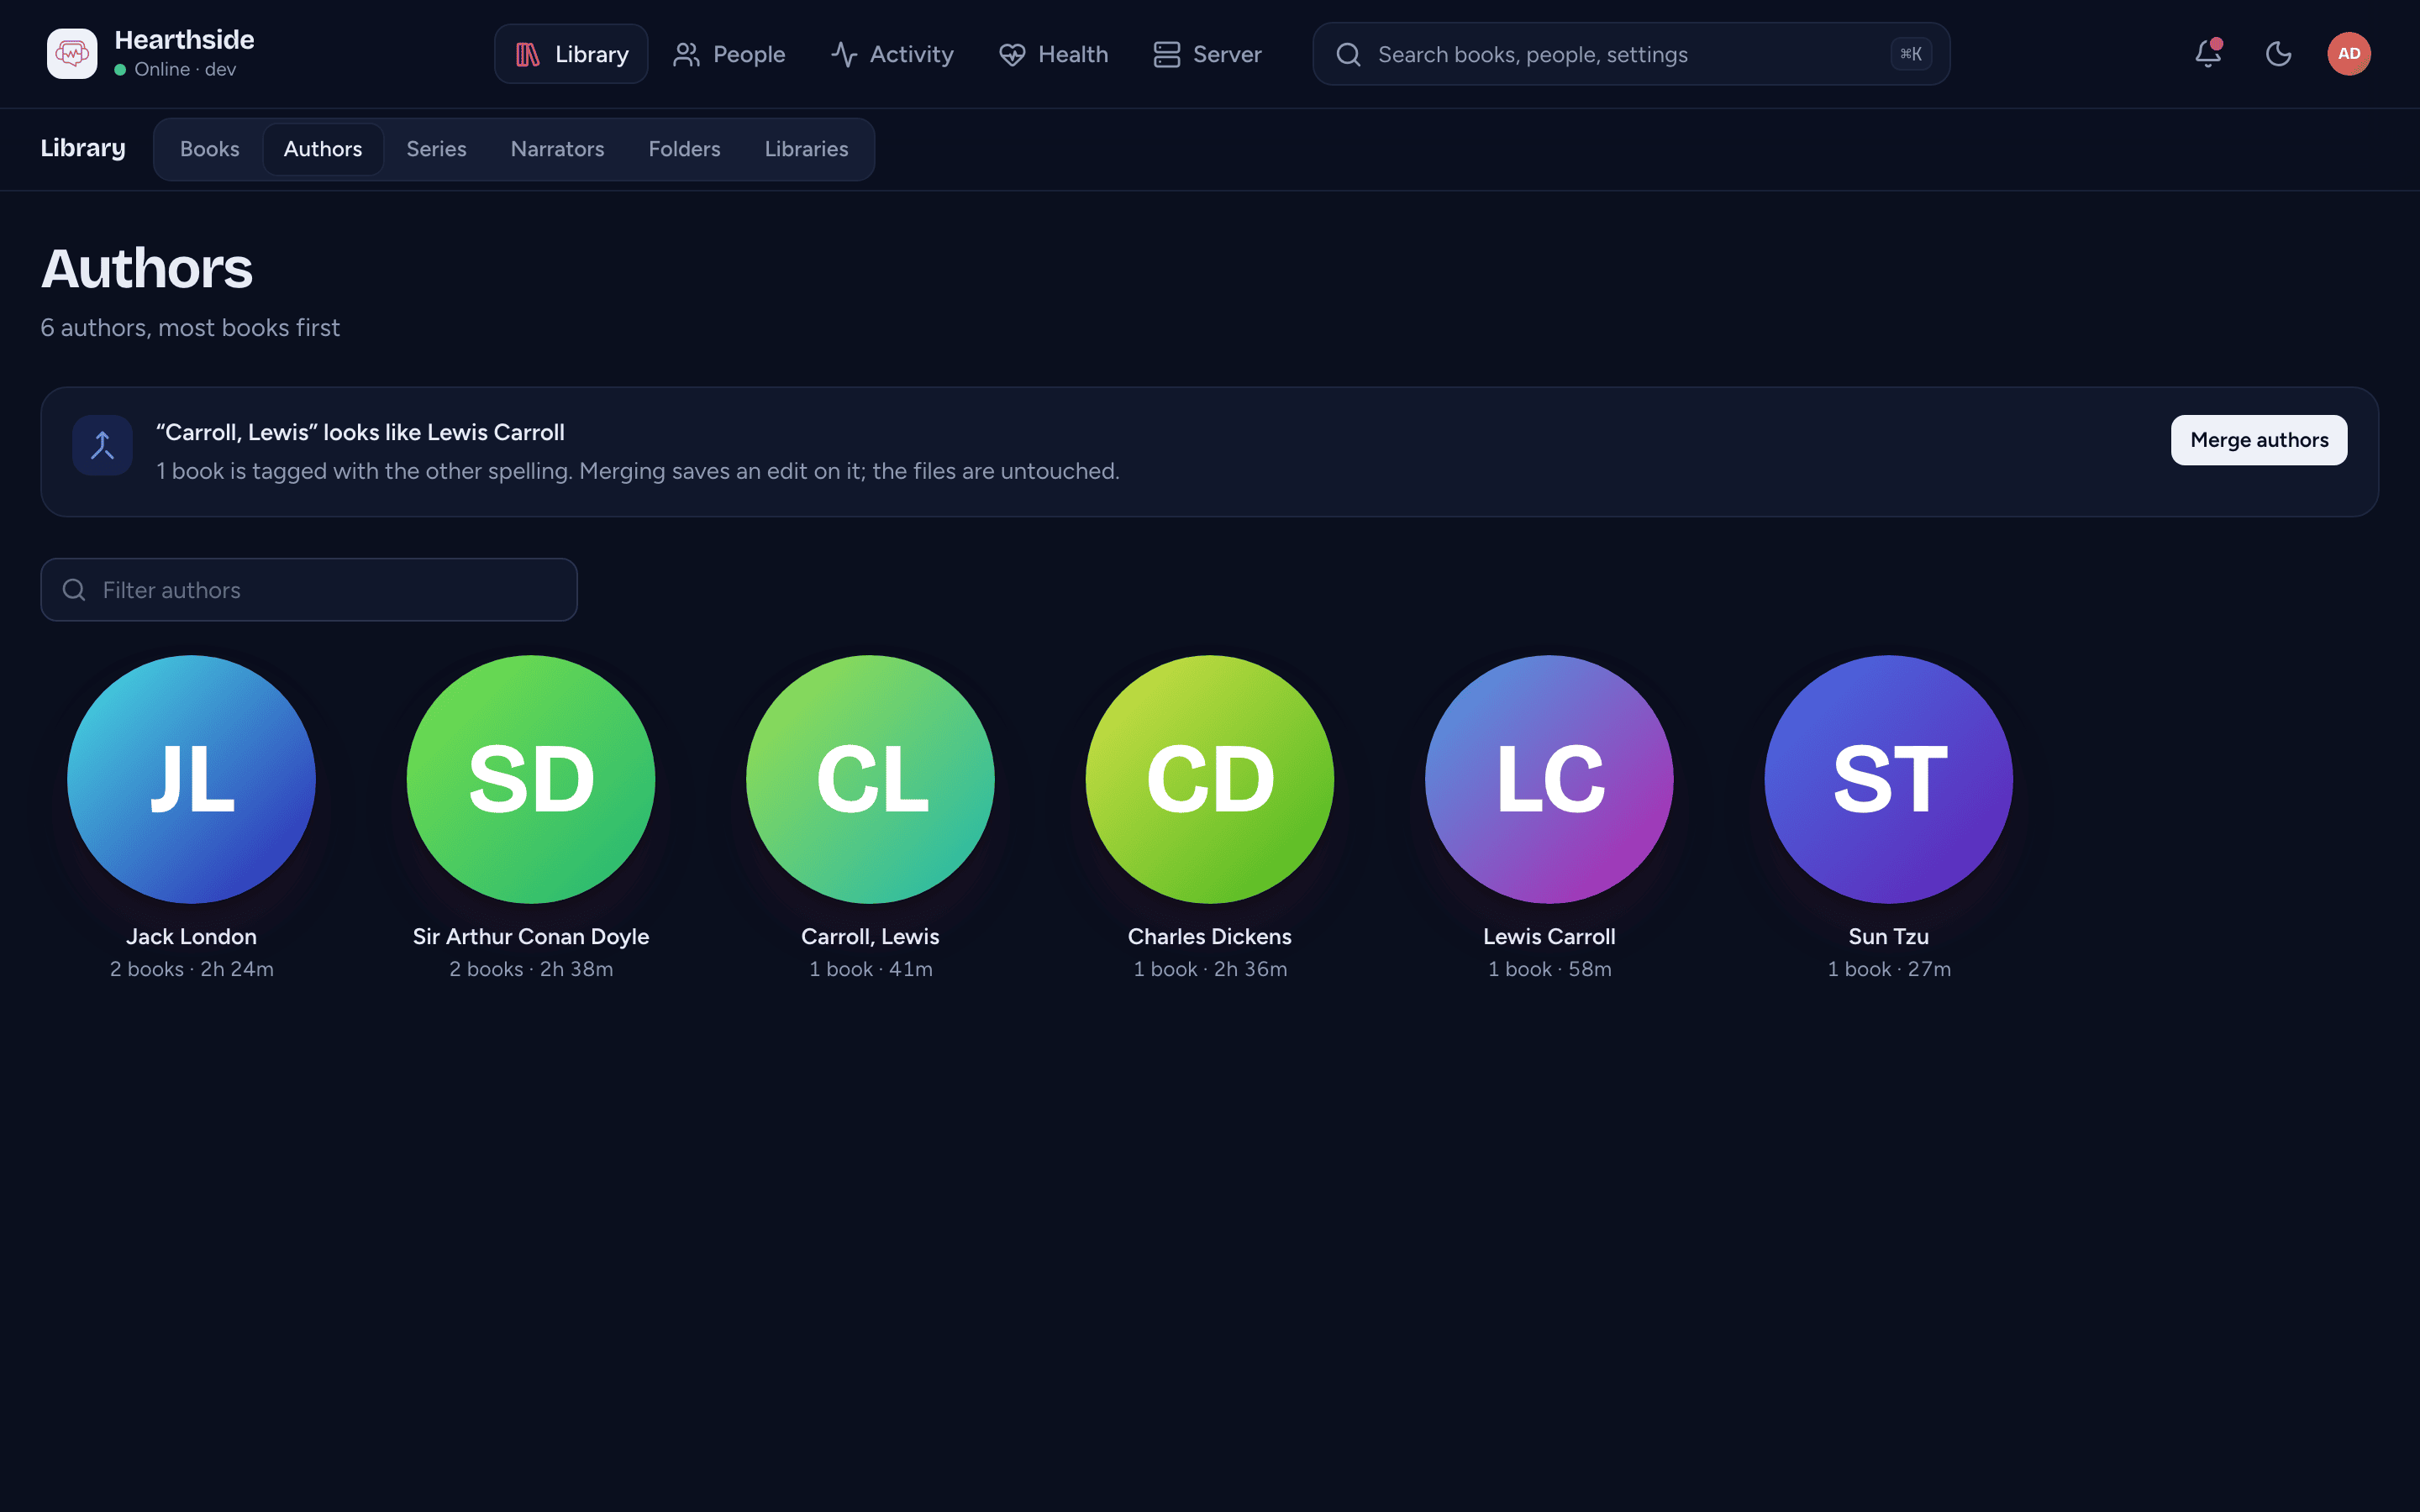Click the Jack London name link

191,937
